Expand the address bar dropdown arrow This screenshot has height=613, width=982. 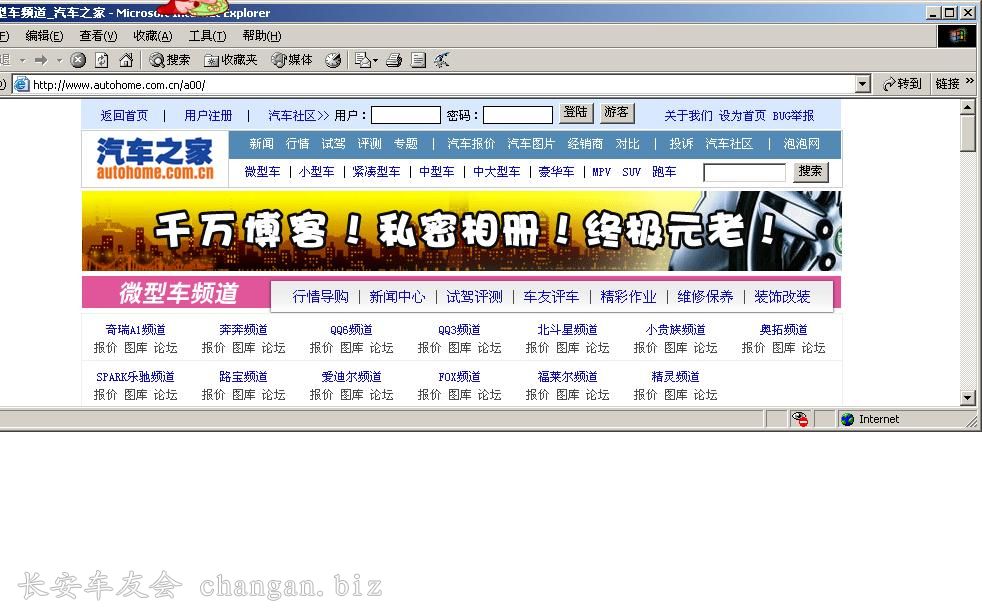(x=863, y=84)
